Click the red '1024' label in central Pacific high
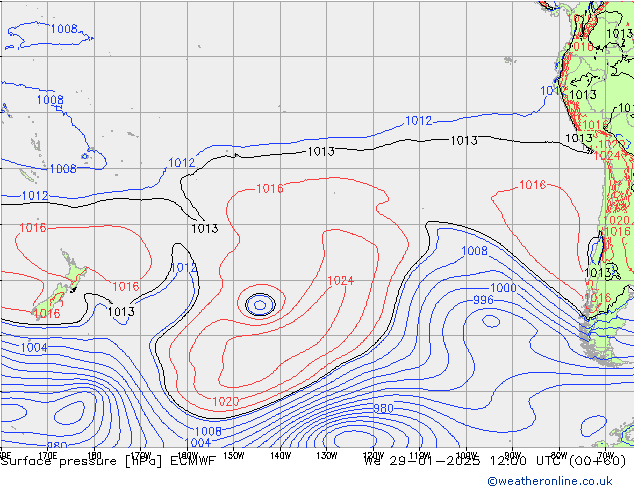The width and height of the screenshot is (634, 490). [x=340, y=281]
